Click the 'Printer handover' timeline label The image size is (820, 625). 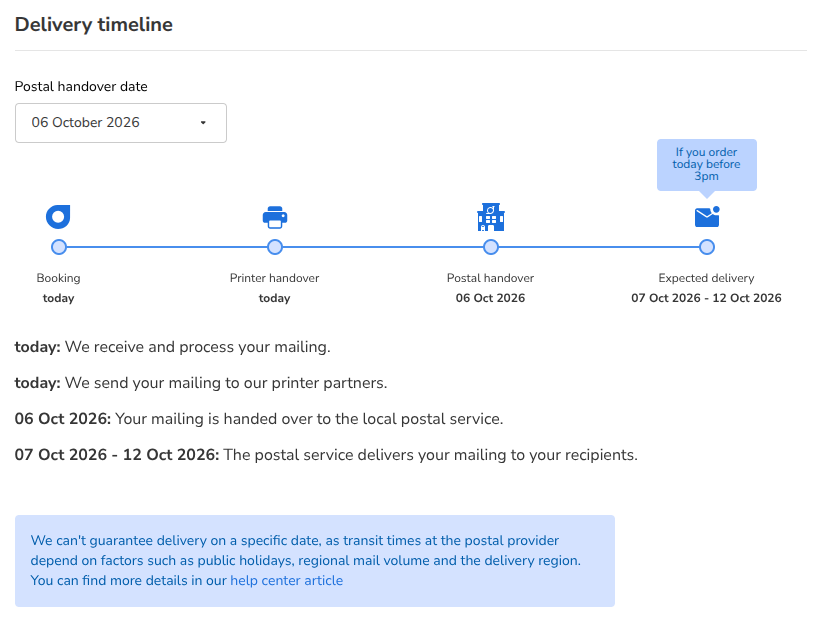[275, 278]
